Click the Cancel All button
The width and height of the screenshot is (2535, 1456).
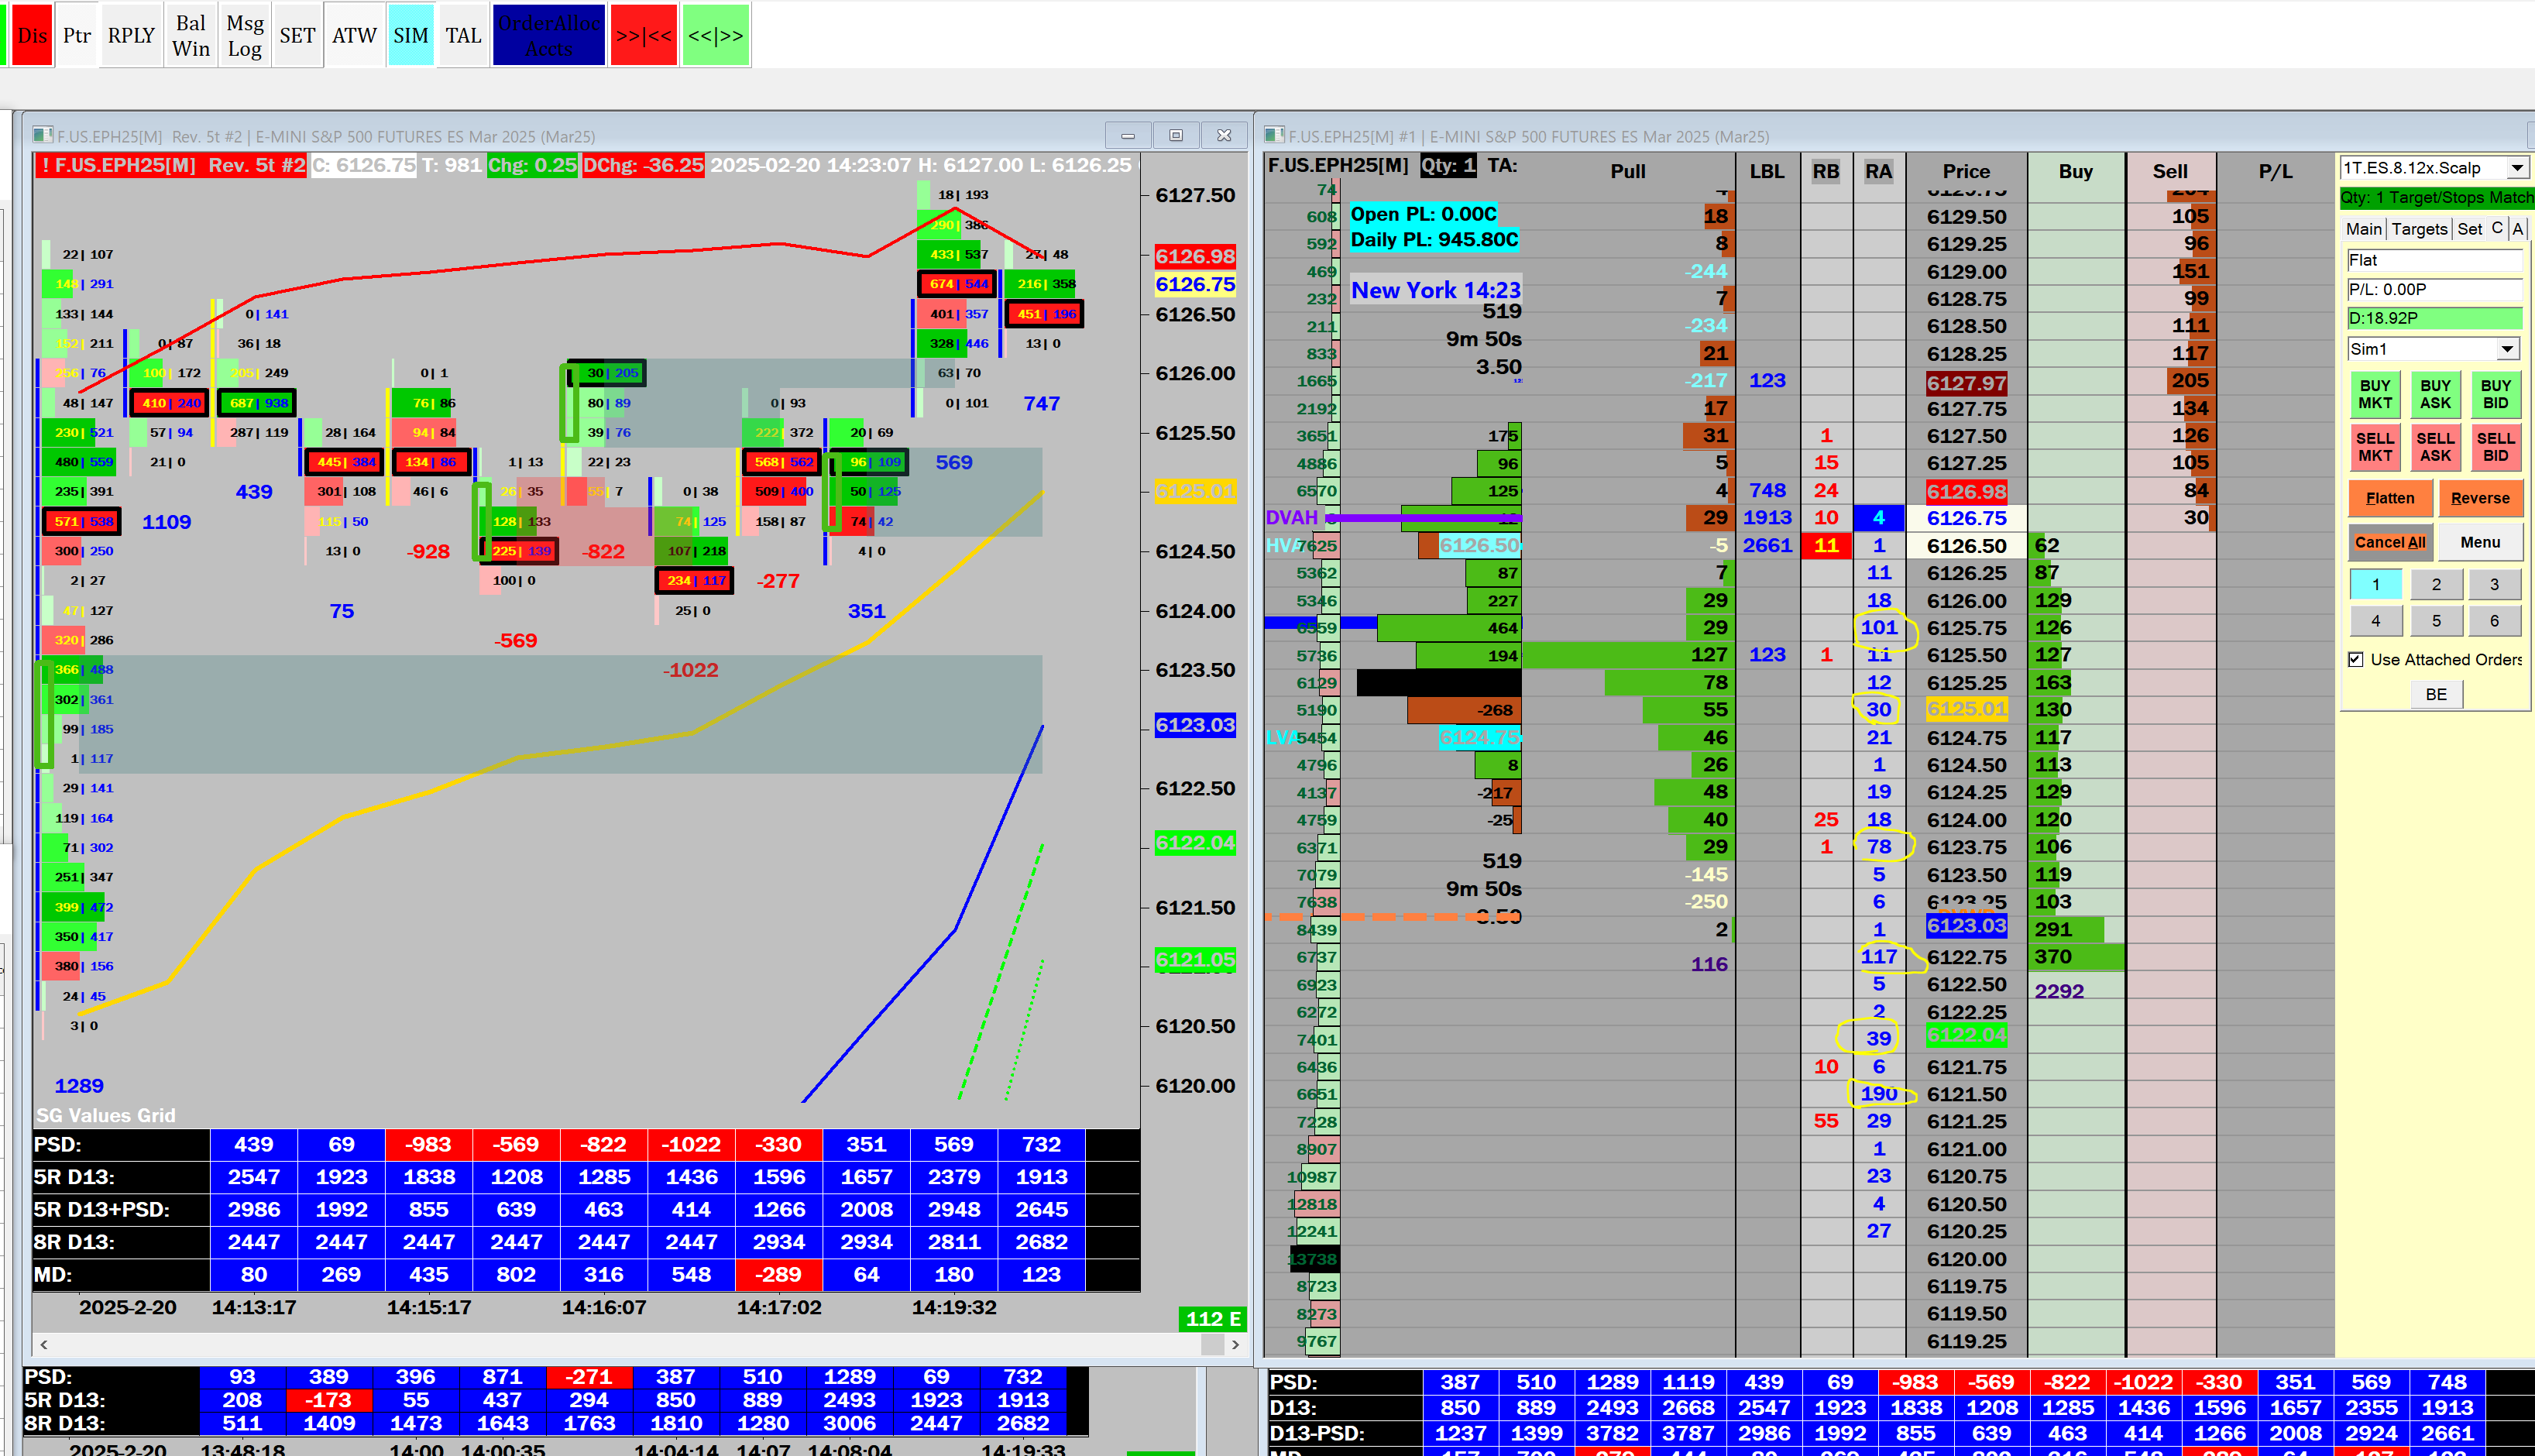point(2390,542)
